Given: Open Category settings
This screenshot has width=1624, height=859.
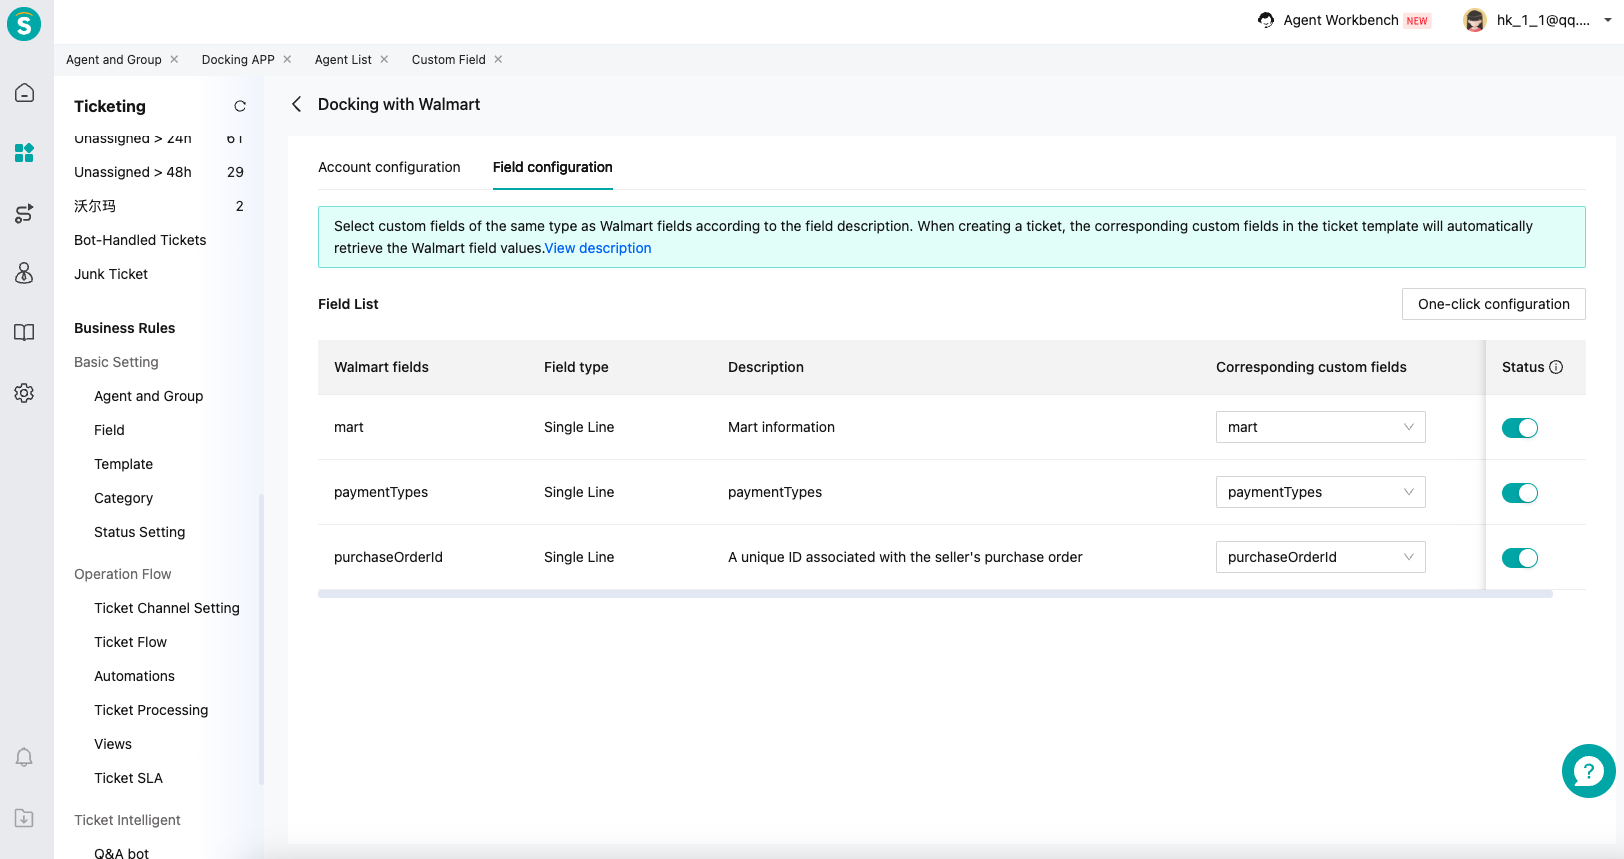Looking at the screenshot, I should pos(124,498).
